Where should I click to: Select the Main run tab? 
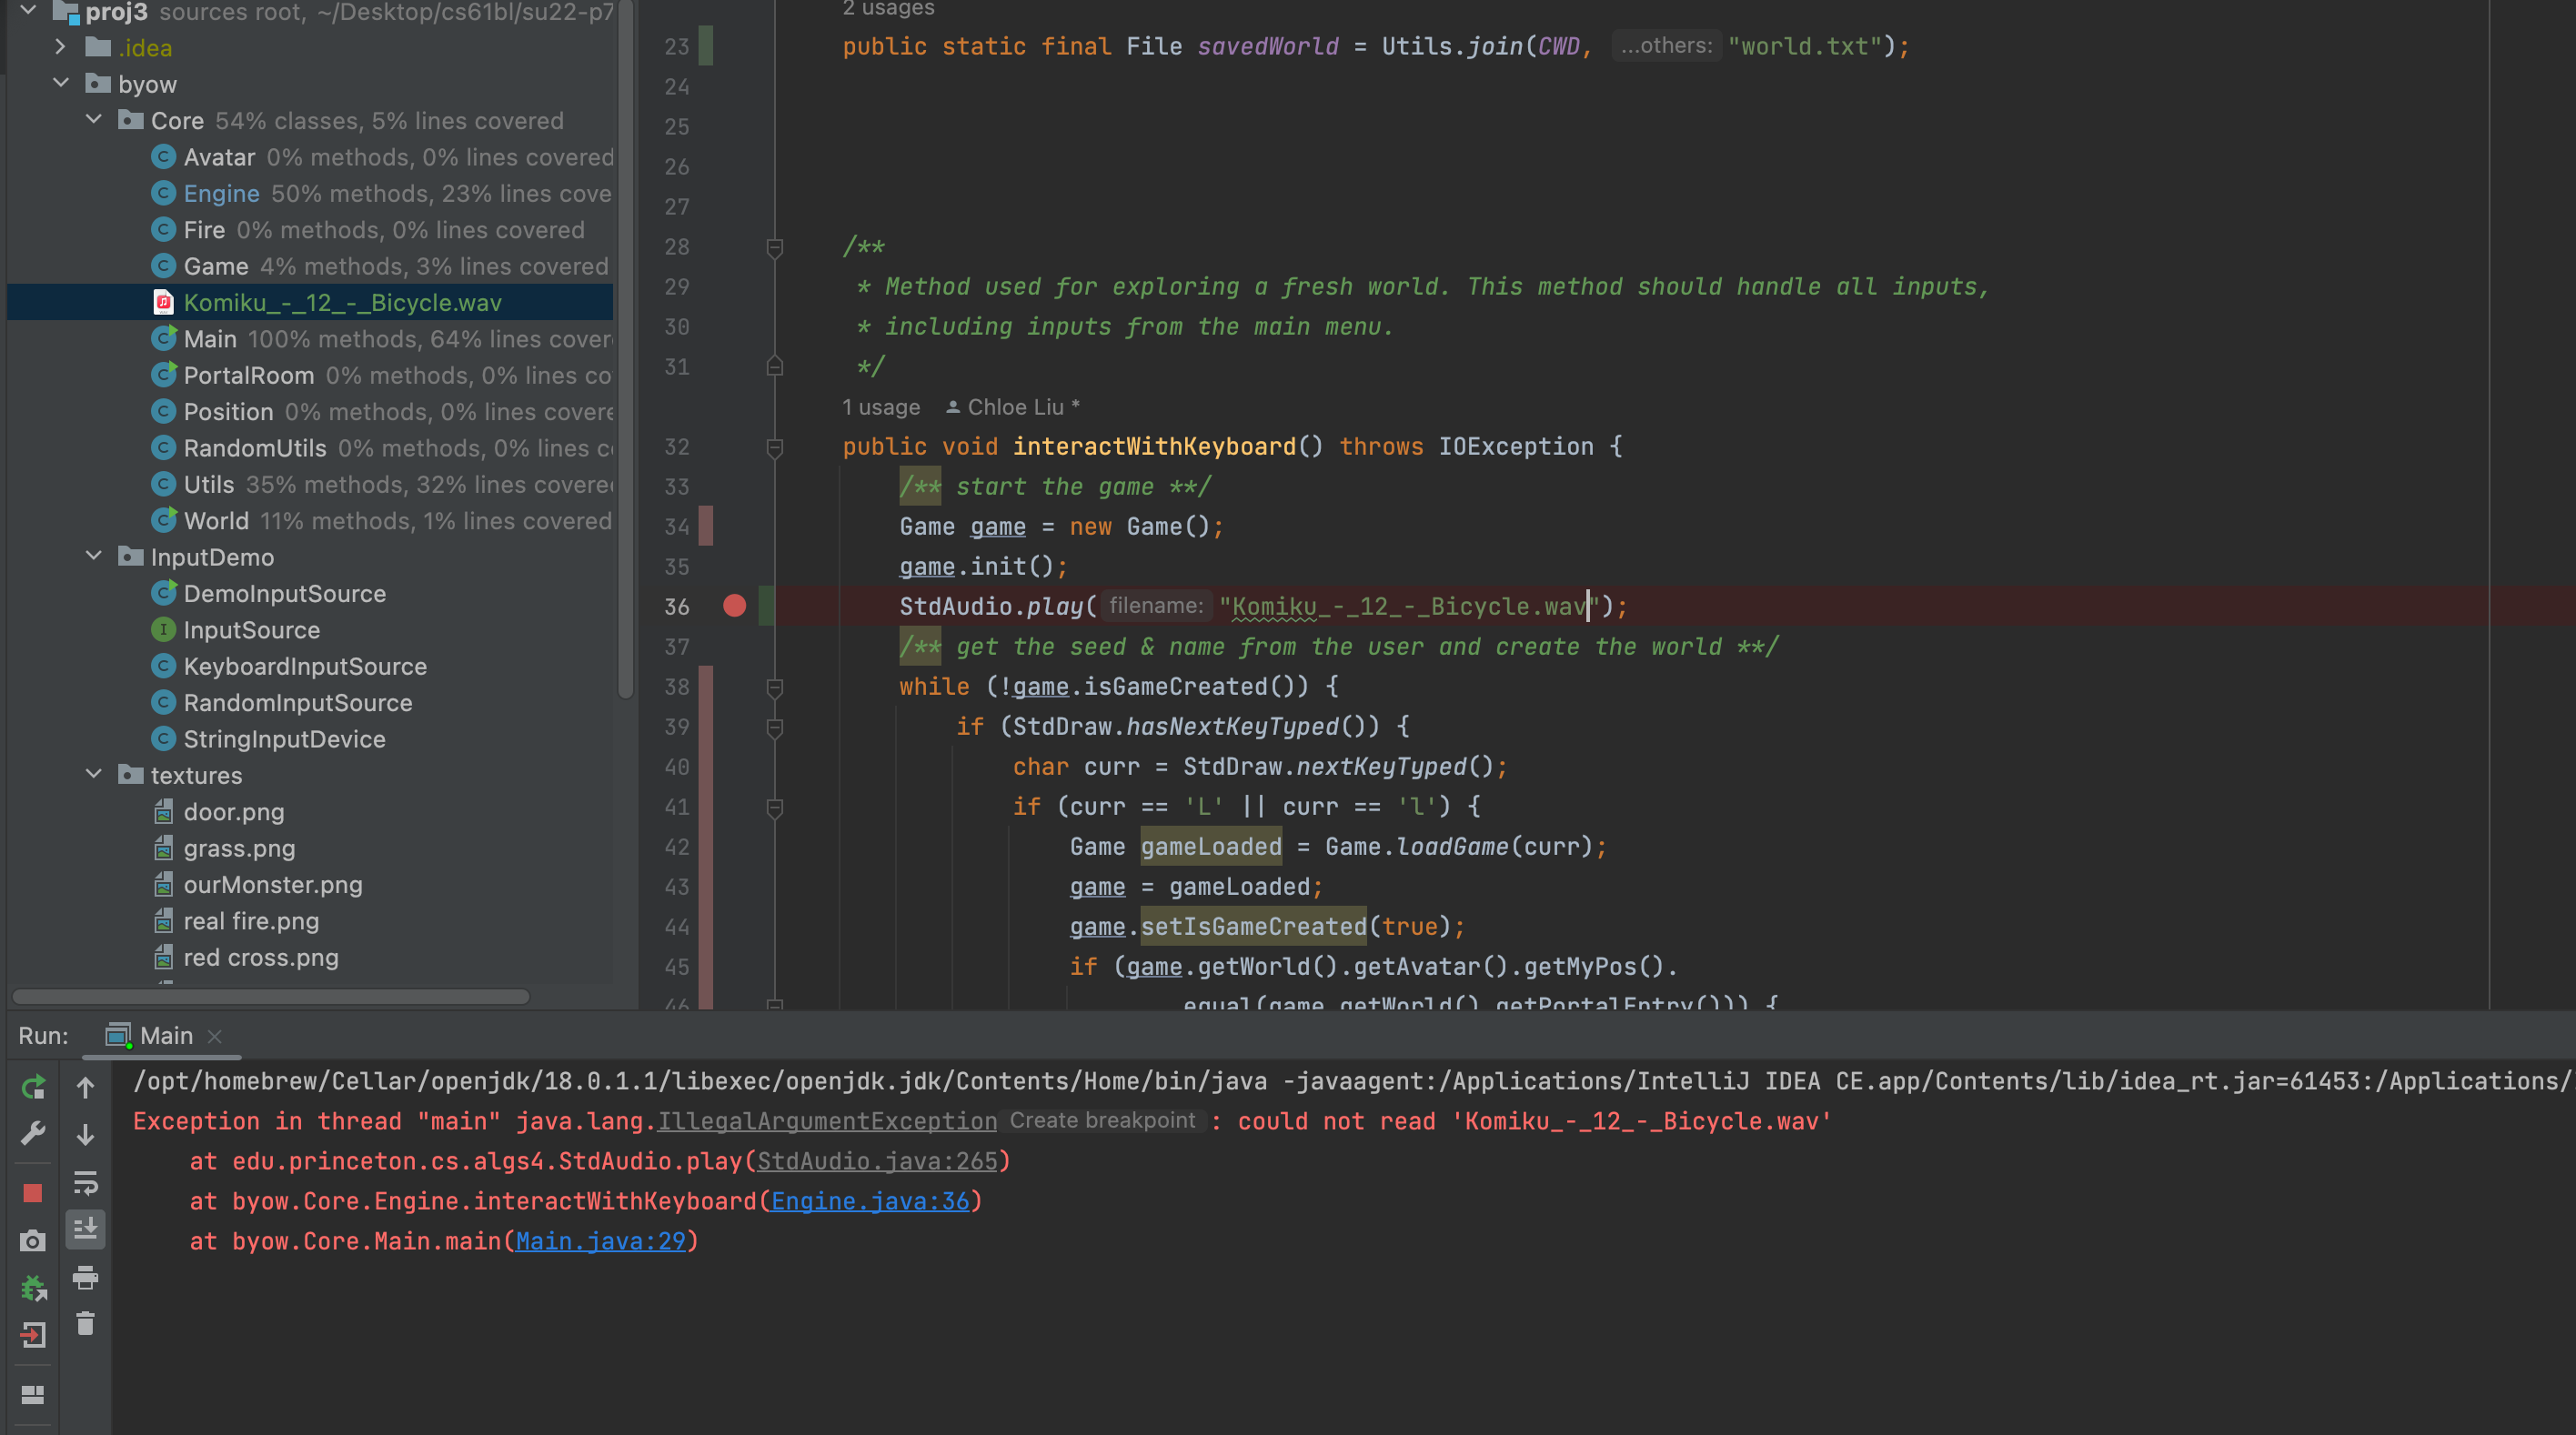(x=165, y=1036)
